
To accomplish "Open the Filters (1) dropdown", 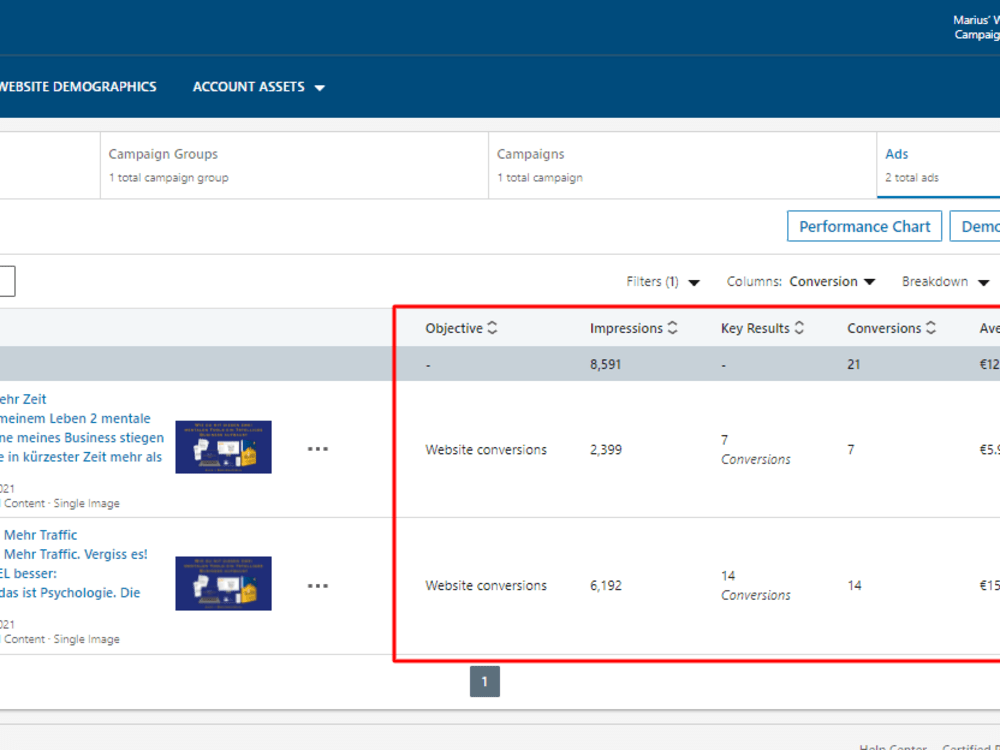I will pyautogui.click(x=663, y=282).
